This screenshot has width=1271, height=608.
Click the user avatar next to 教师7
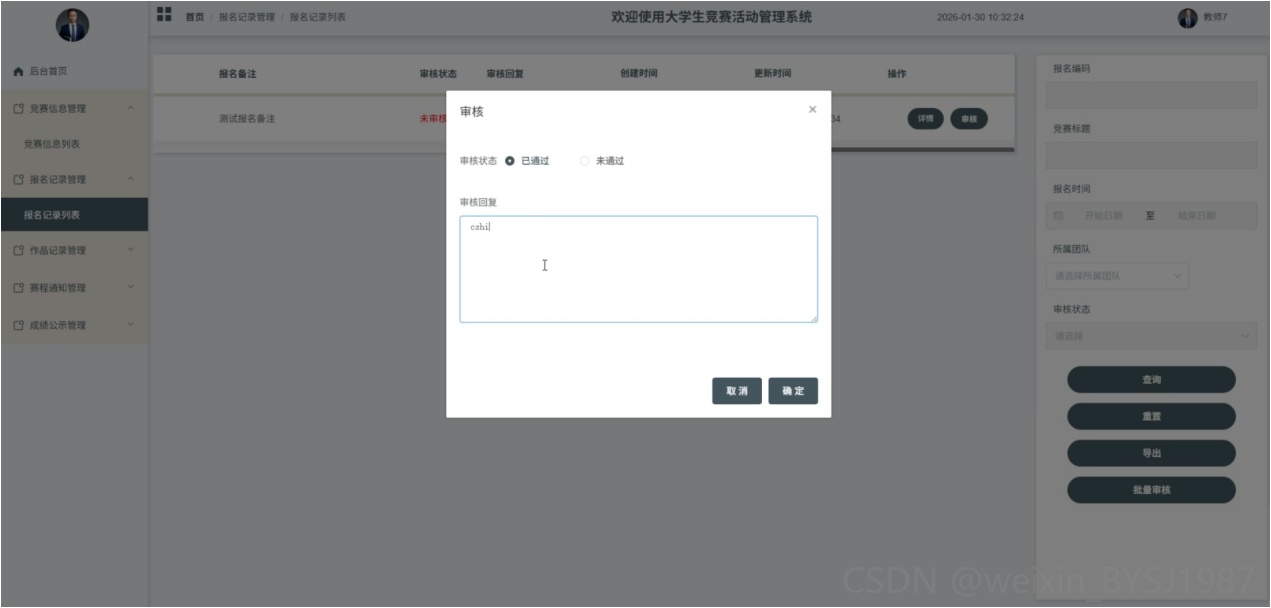tap(1188, 18)
